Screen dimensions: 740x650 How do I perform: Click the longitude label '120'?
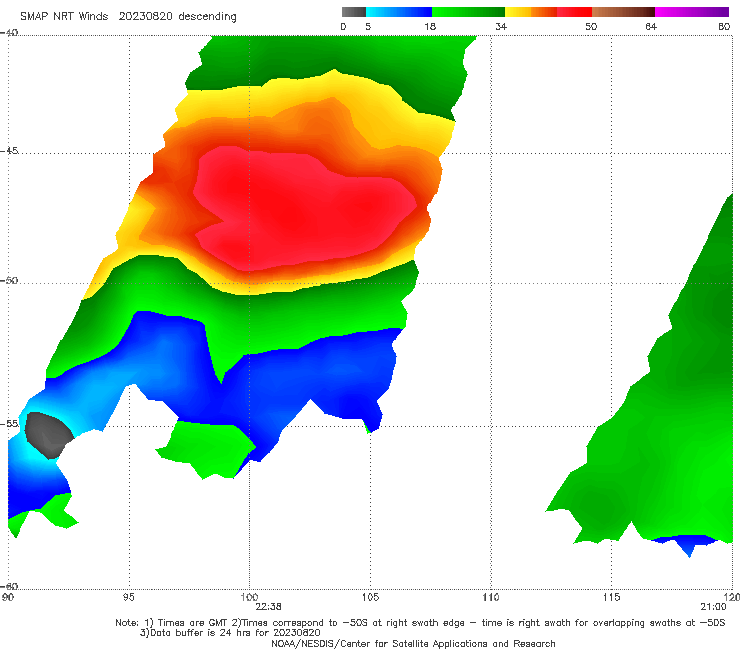coord(731,597)
